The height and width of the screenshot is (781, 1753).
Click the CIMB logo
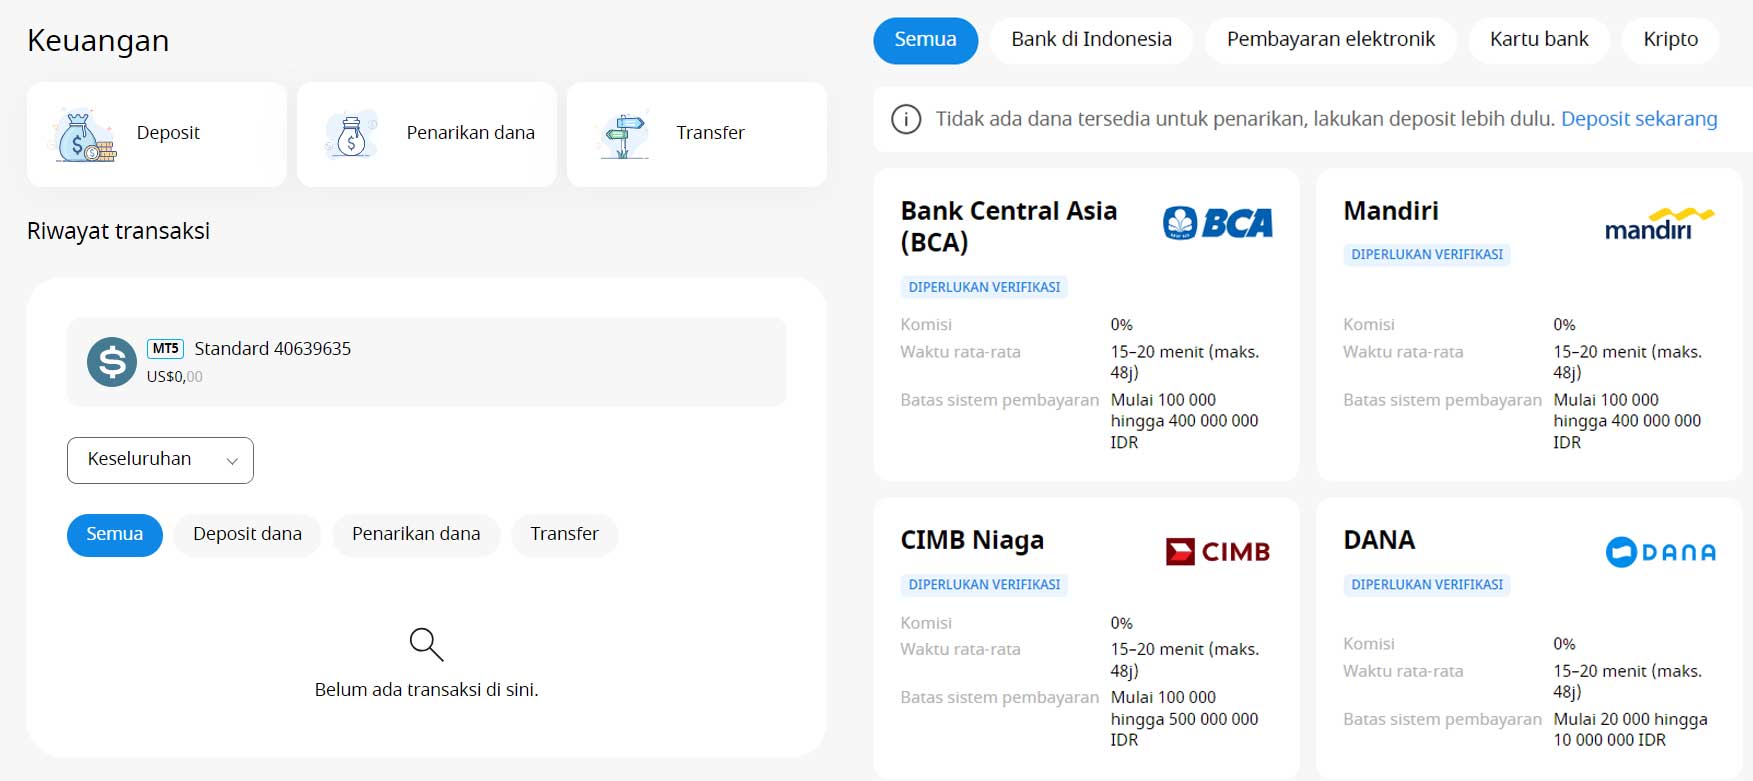(1217, 551)
